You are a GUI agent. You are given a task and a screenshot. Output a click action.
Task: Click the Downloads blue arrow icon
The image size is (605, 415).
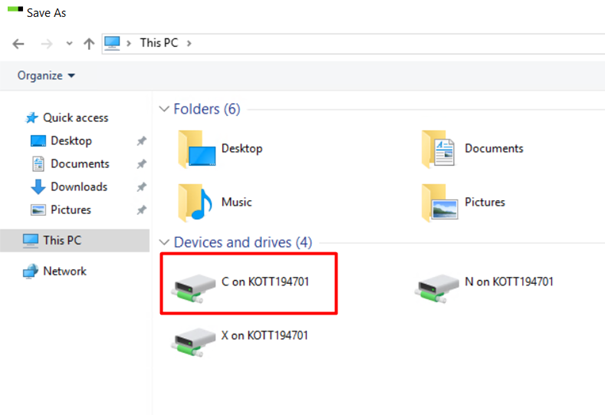(x=38, y=187)
